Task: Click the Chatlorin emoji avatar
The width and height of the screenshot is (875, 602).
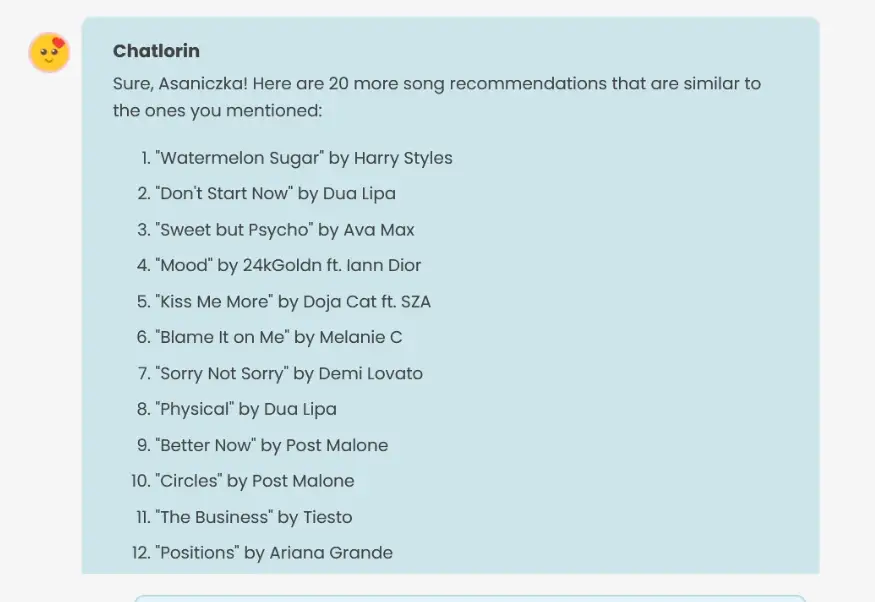Action: (49, 52)
